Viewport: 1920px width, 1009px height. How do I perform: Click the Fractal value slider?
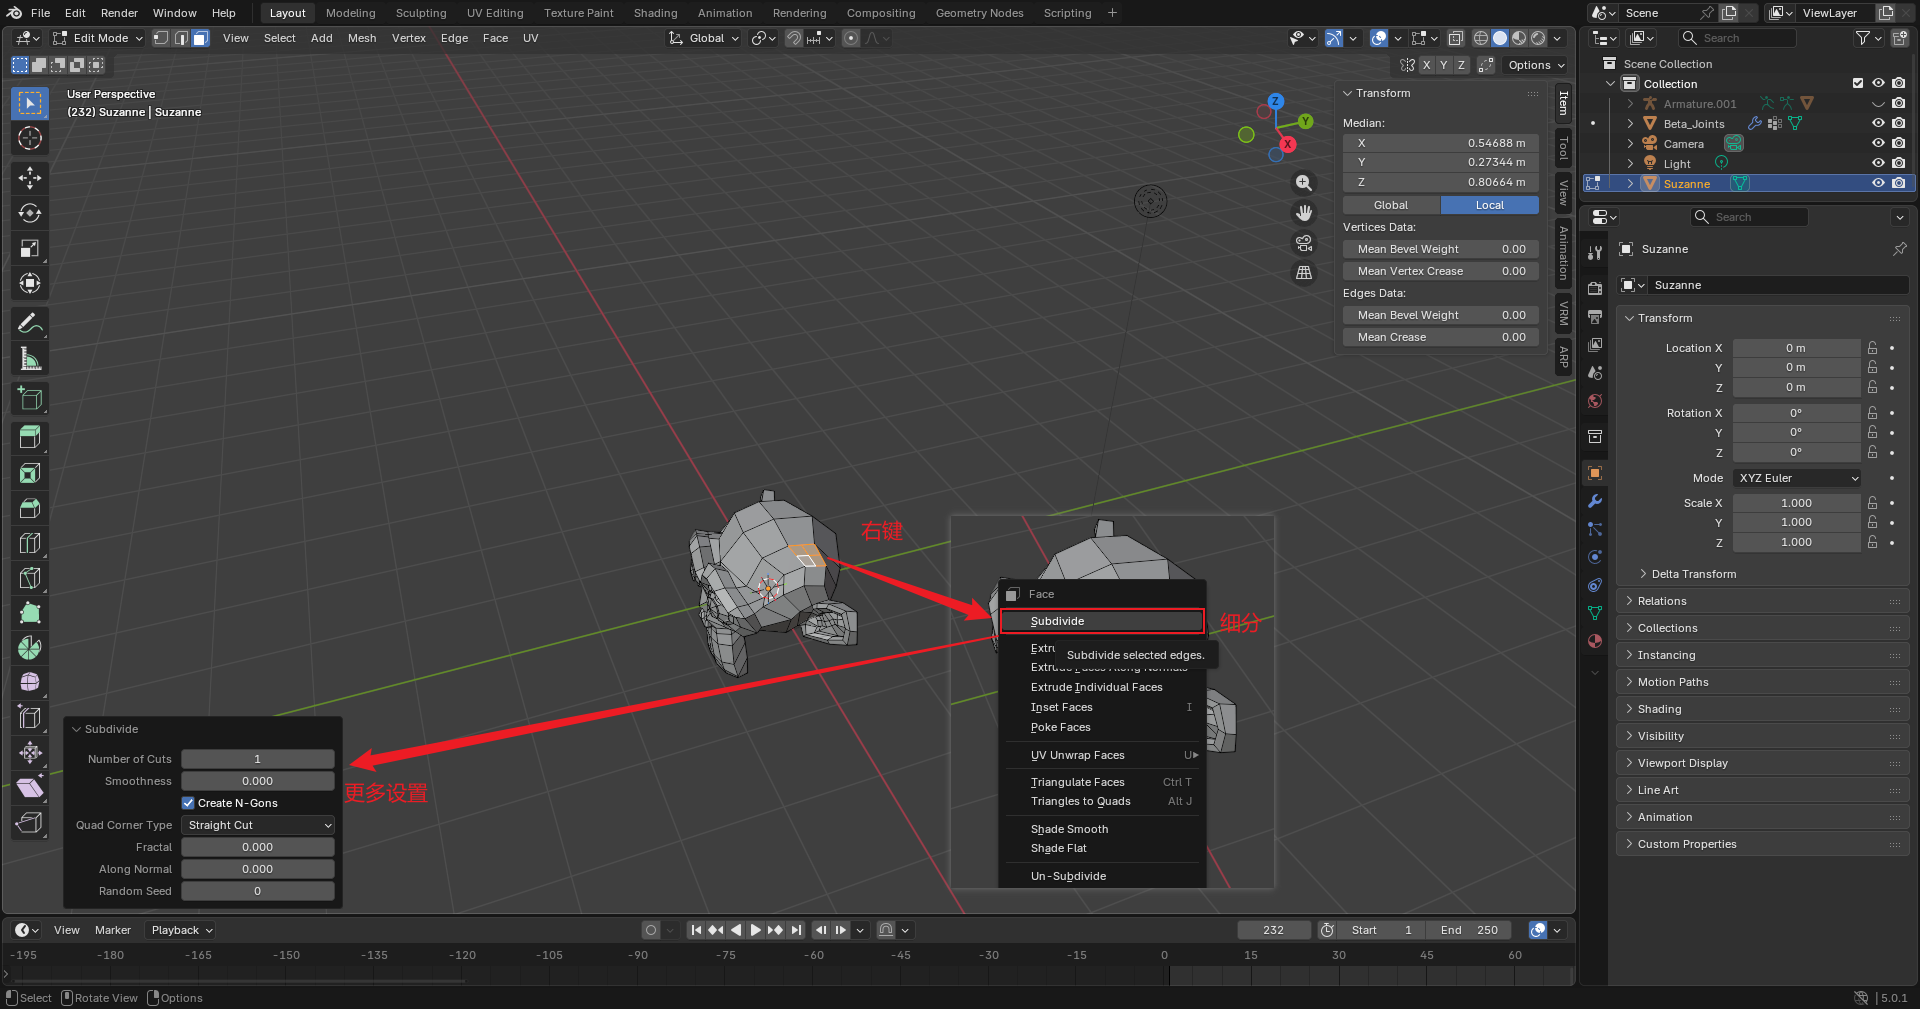[x=258, y=847]
